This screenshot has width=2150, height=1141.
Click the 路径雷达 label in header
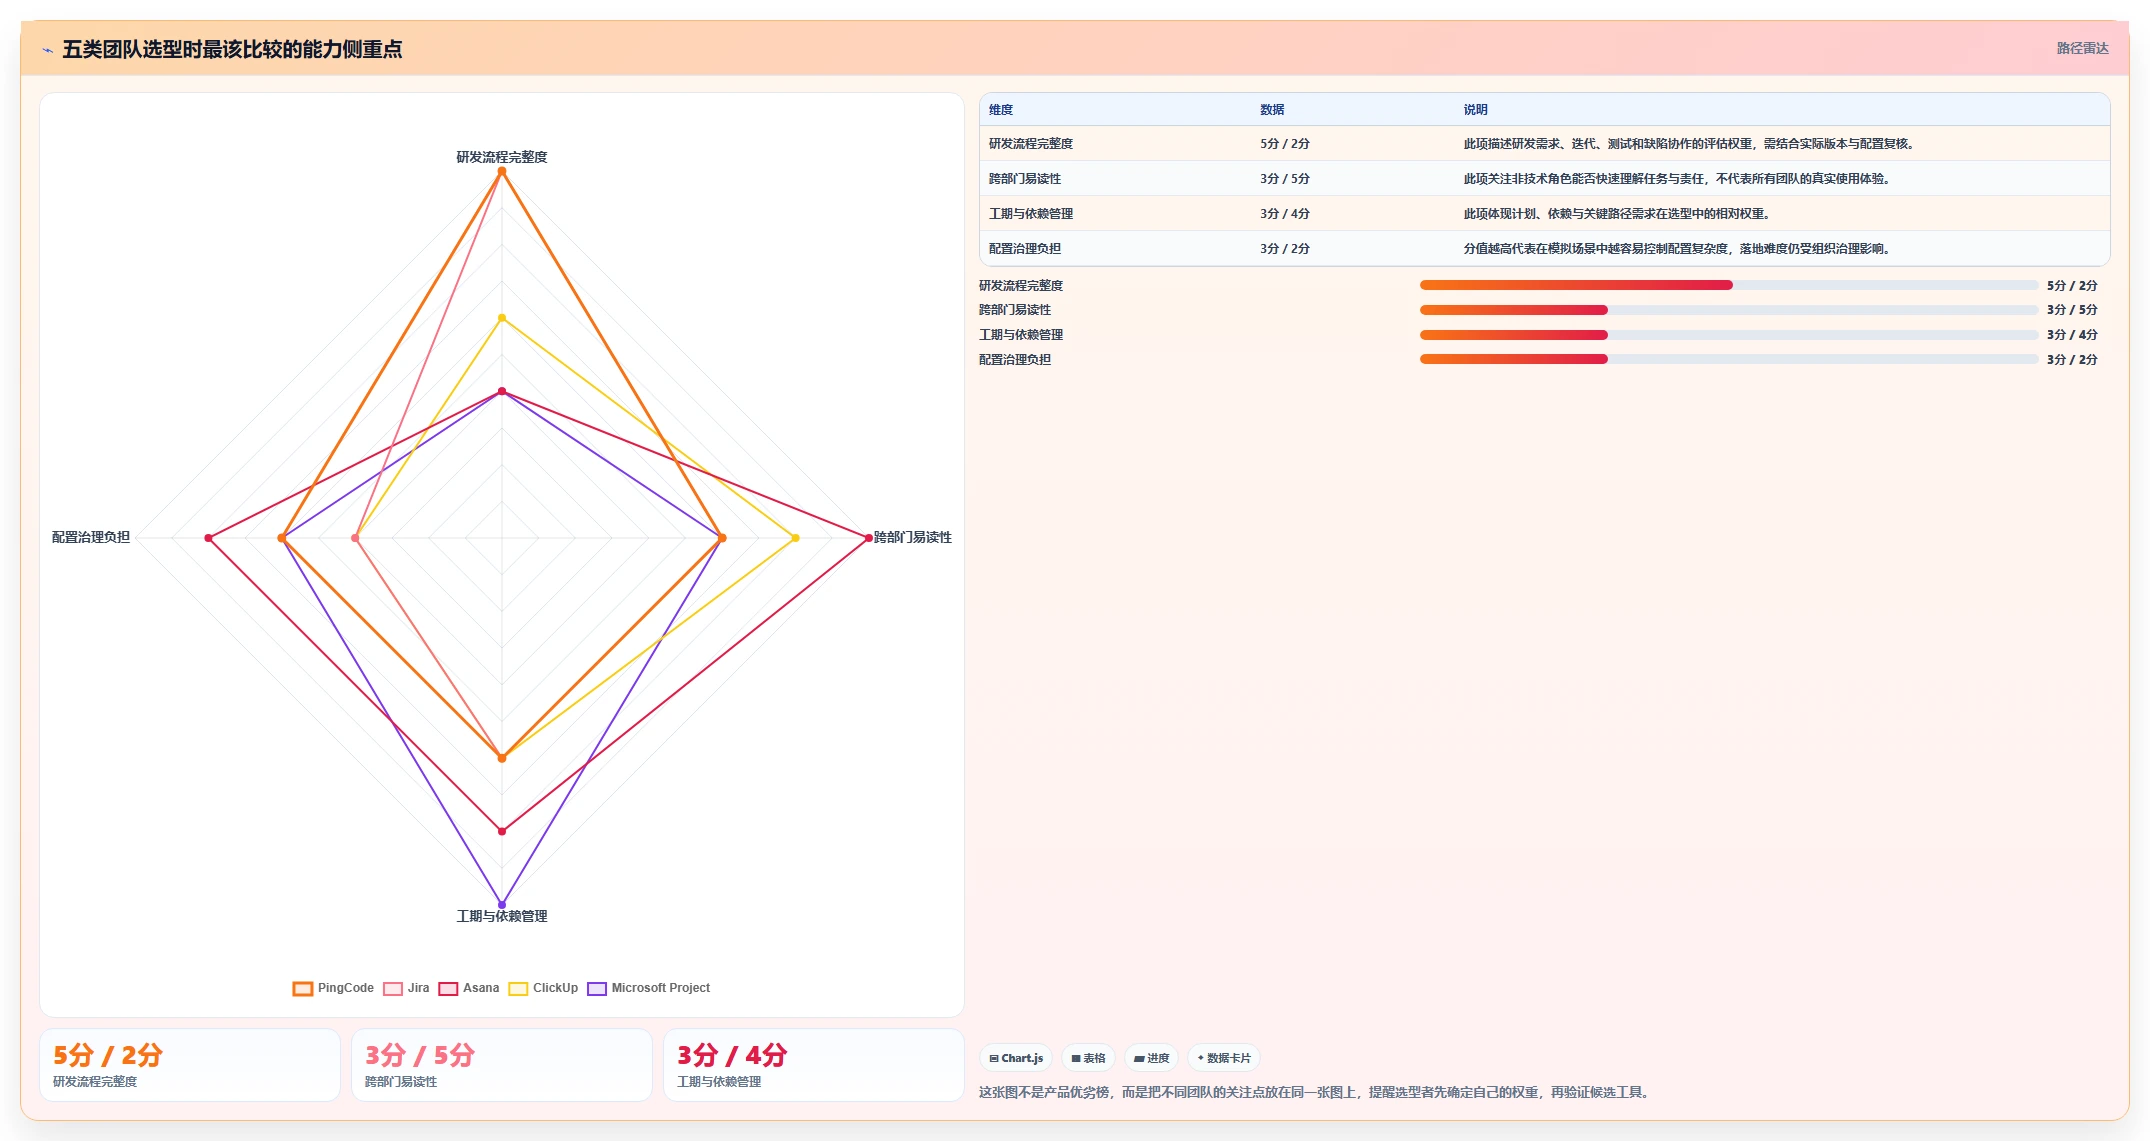tap(2082, 48)
